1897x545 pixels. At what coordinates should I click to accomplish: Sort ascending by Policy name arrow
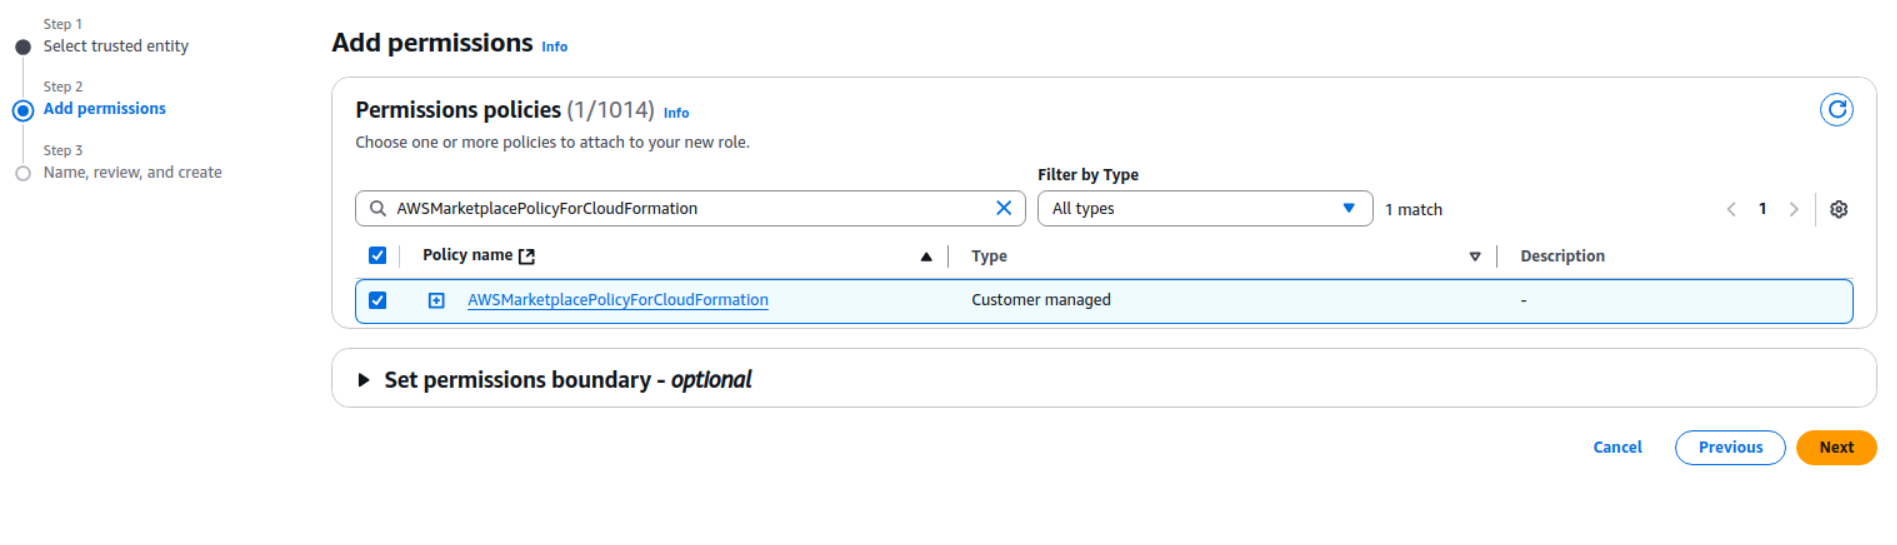pyautogui.click(x=926, y=257)
